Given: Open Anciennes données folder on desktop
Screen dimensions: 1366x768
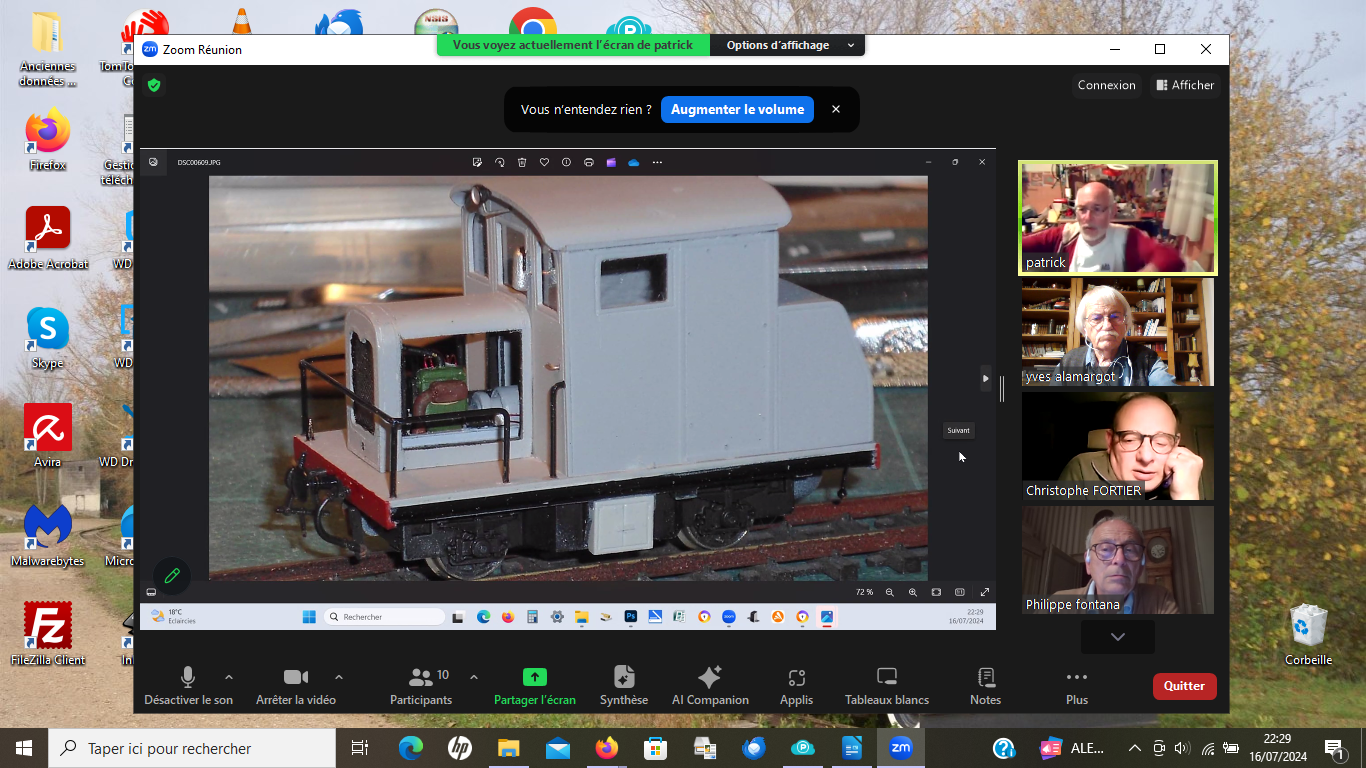Looking at the screenshot, I should click(48, 48).
